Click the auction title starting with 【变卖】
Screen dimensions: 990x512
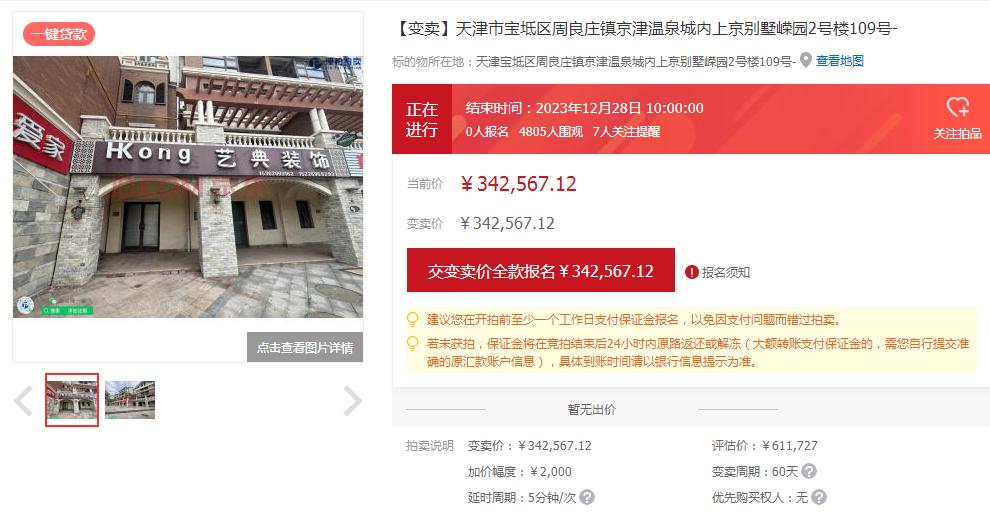click(645, 28)
